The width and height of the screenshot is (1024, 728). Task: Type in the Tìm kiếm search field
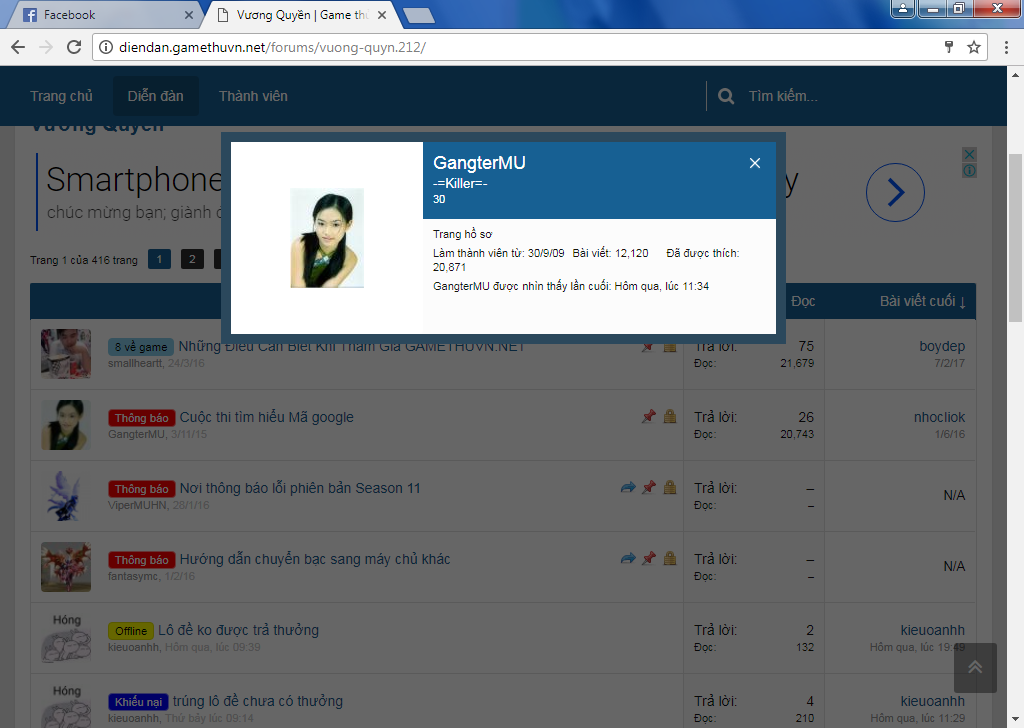860,96
